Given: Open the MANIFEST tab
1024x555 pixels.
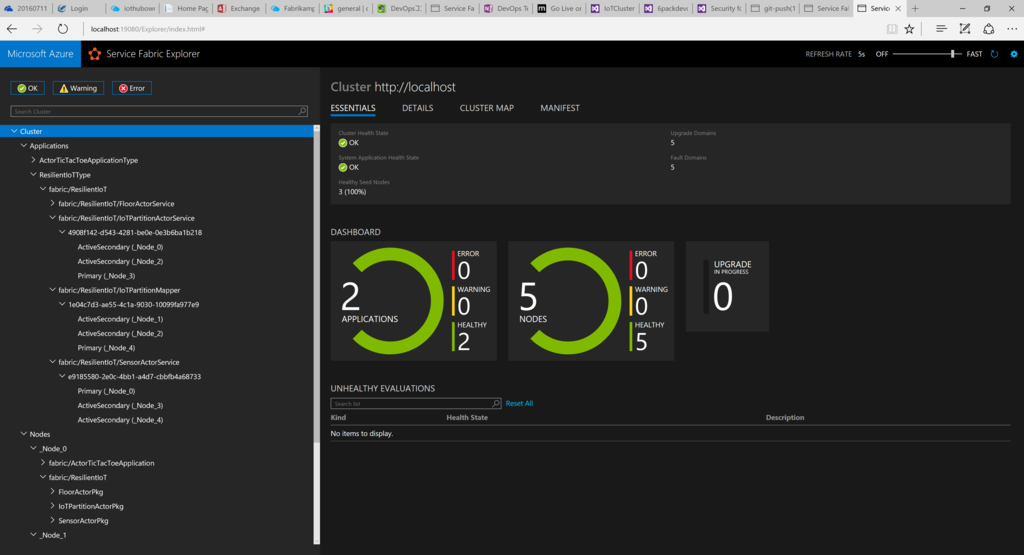Looking at the screenshot, I should 560,108.
